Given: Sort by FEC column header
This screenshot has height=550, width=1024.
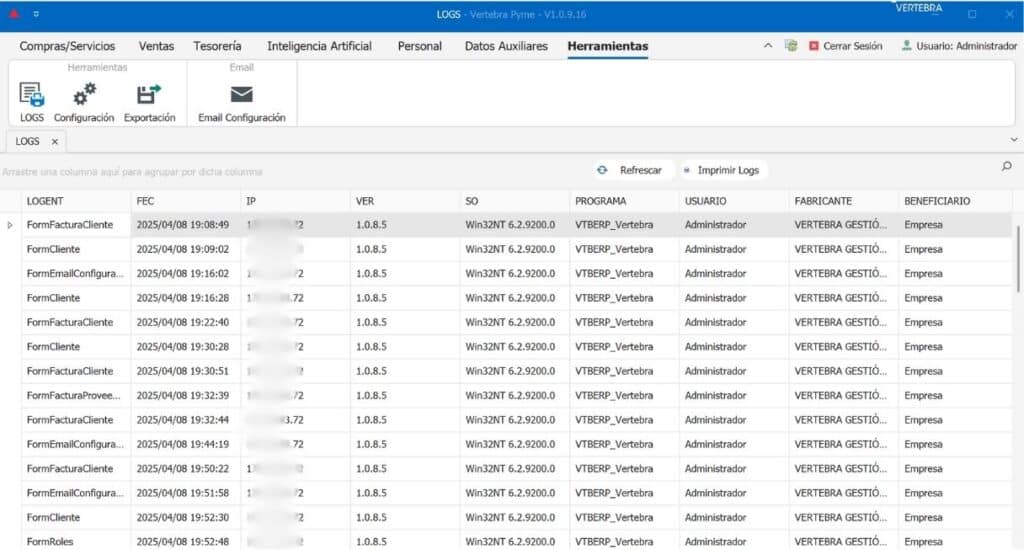Looking at the screenshot, I should pyautogui.click(x=185, y=201).
